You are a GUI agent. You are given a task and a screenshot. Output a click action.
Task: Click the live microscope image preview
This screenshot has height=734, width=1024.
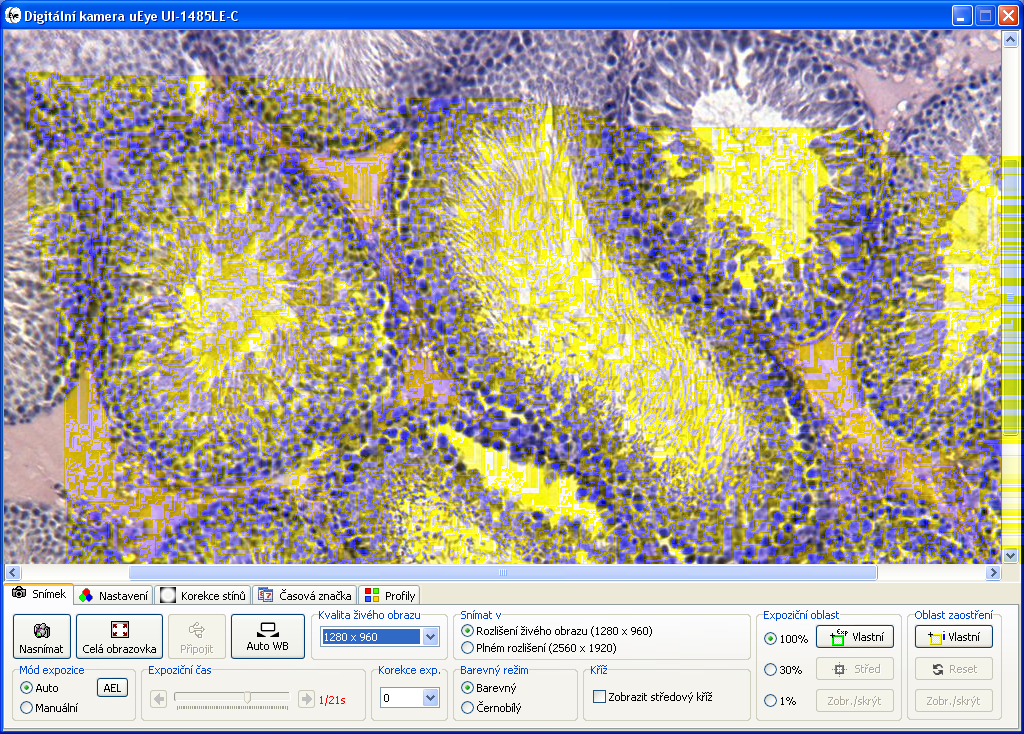tap(502, 297)
